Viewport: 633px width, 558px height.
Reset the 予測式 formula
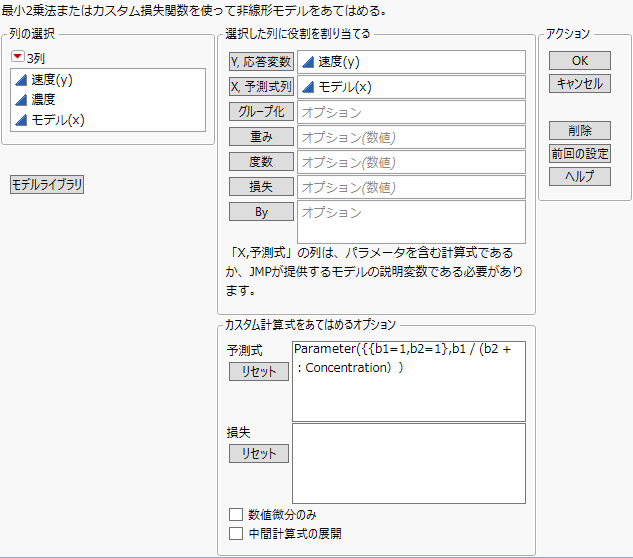(x=259, y=371)
